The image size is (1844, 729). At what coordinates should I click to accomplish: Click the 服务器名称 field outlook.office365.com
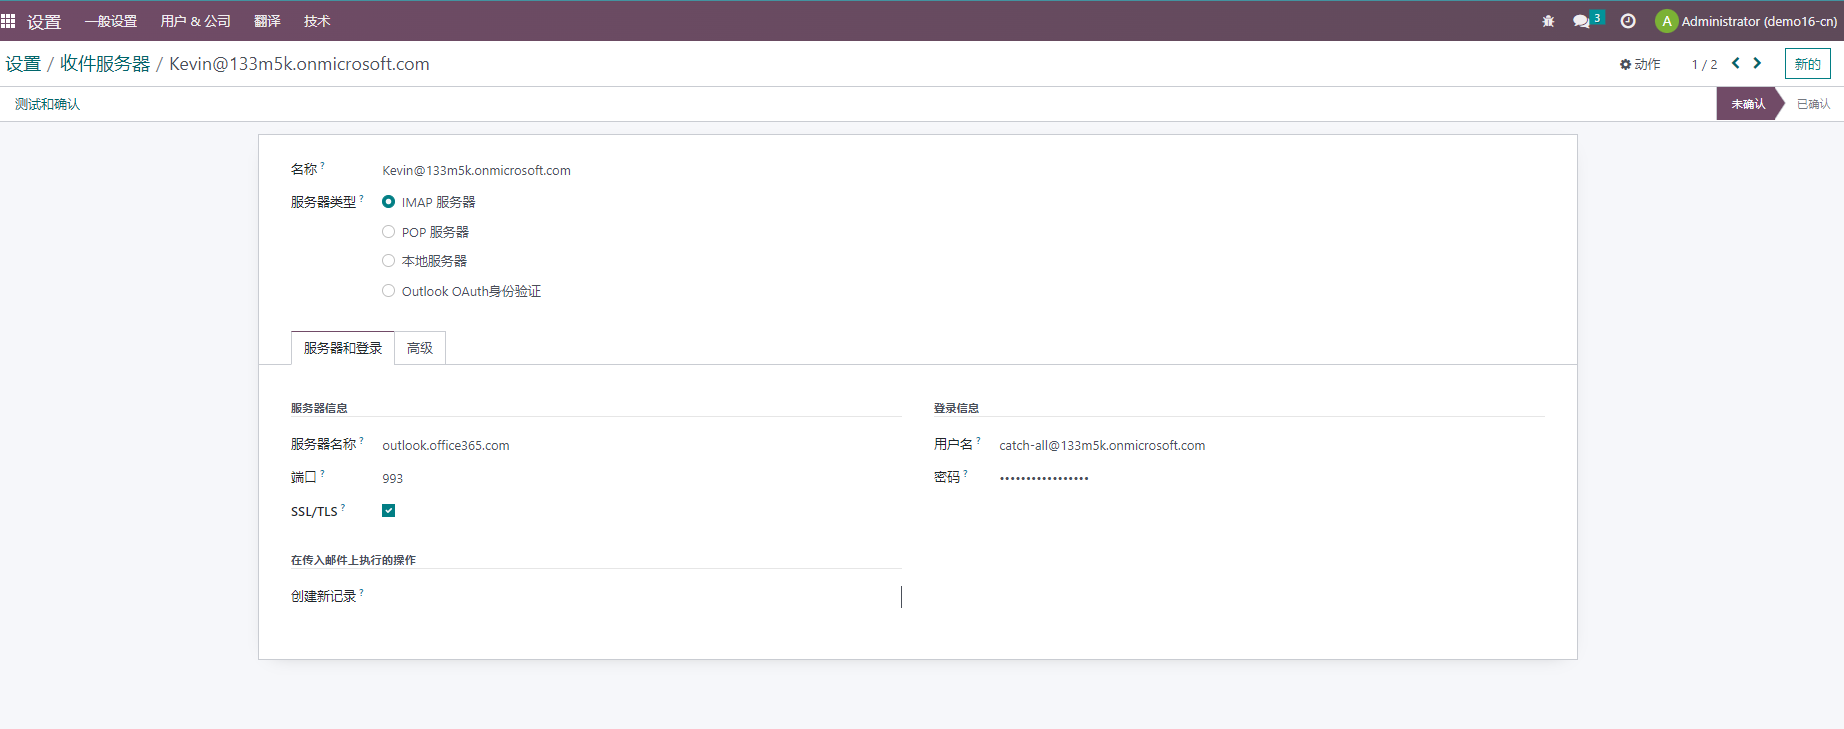[x=446, y=446]
